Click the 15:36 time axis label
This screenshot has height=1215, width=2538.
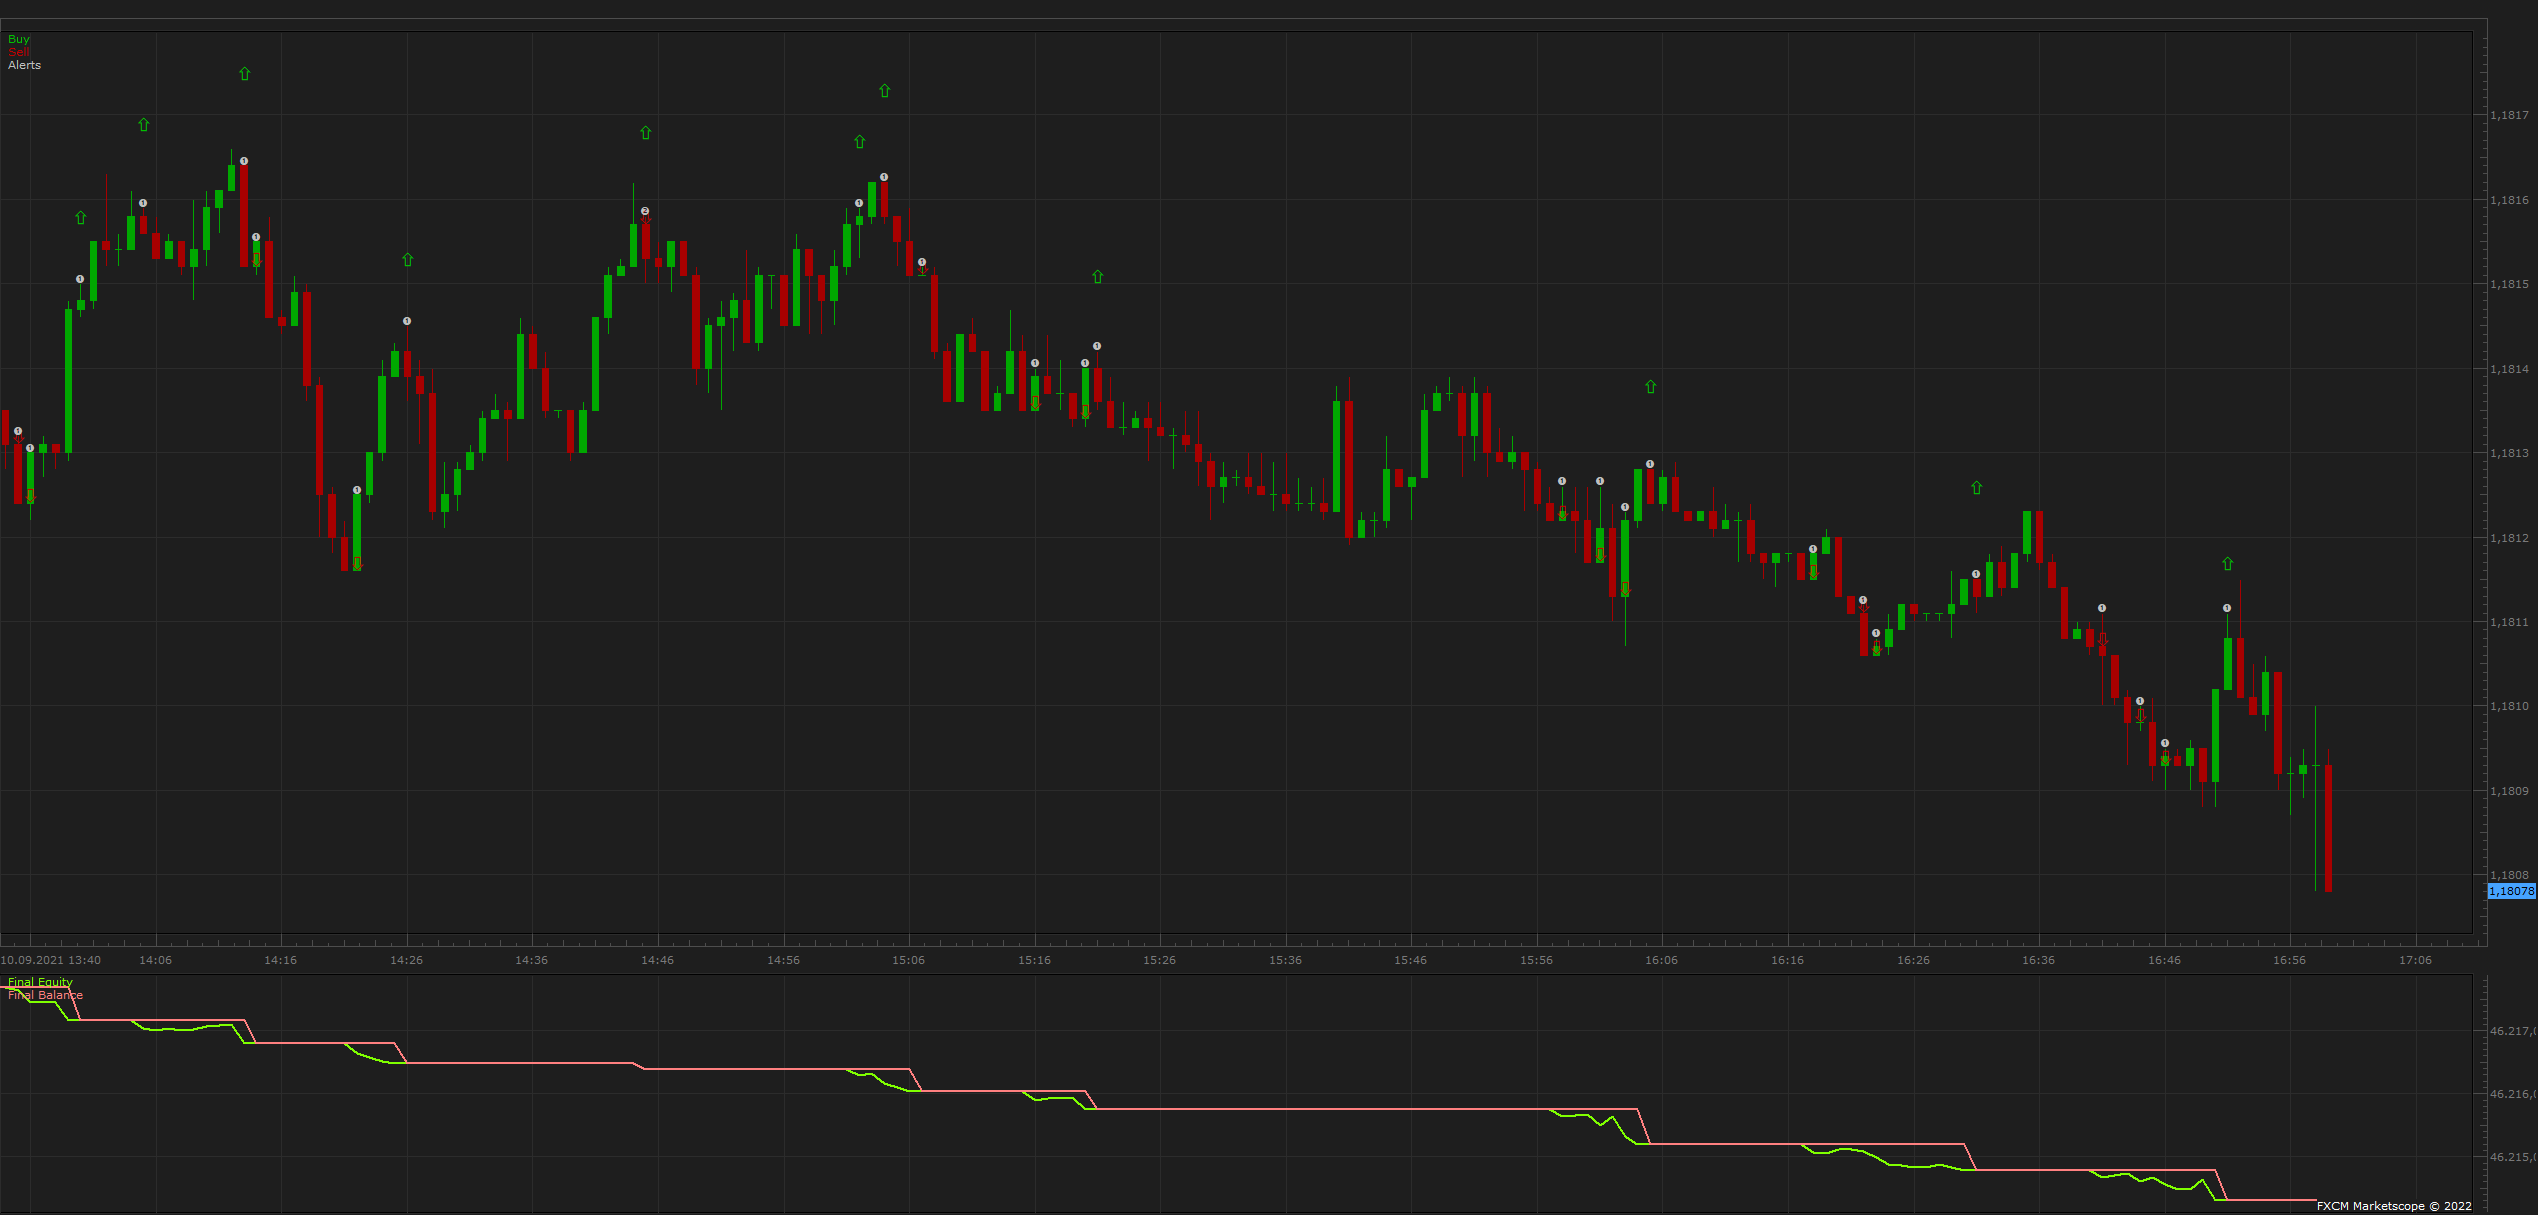pyautogui.click(x=1285, y=960)
